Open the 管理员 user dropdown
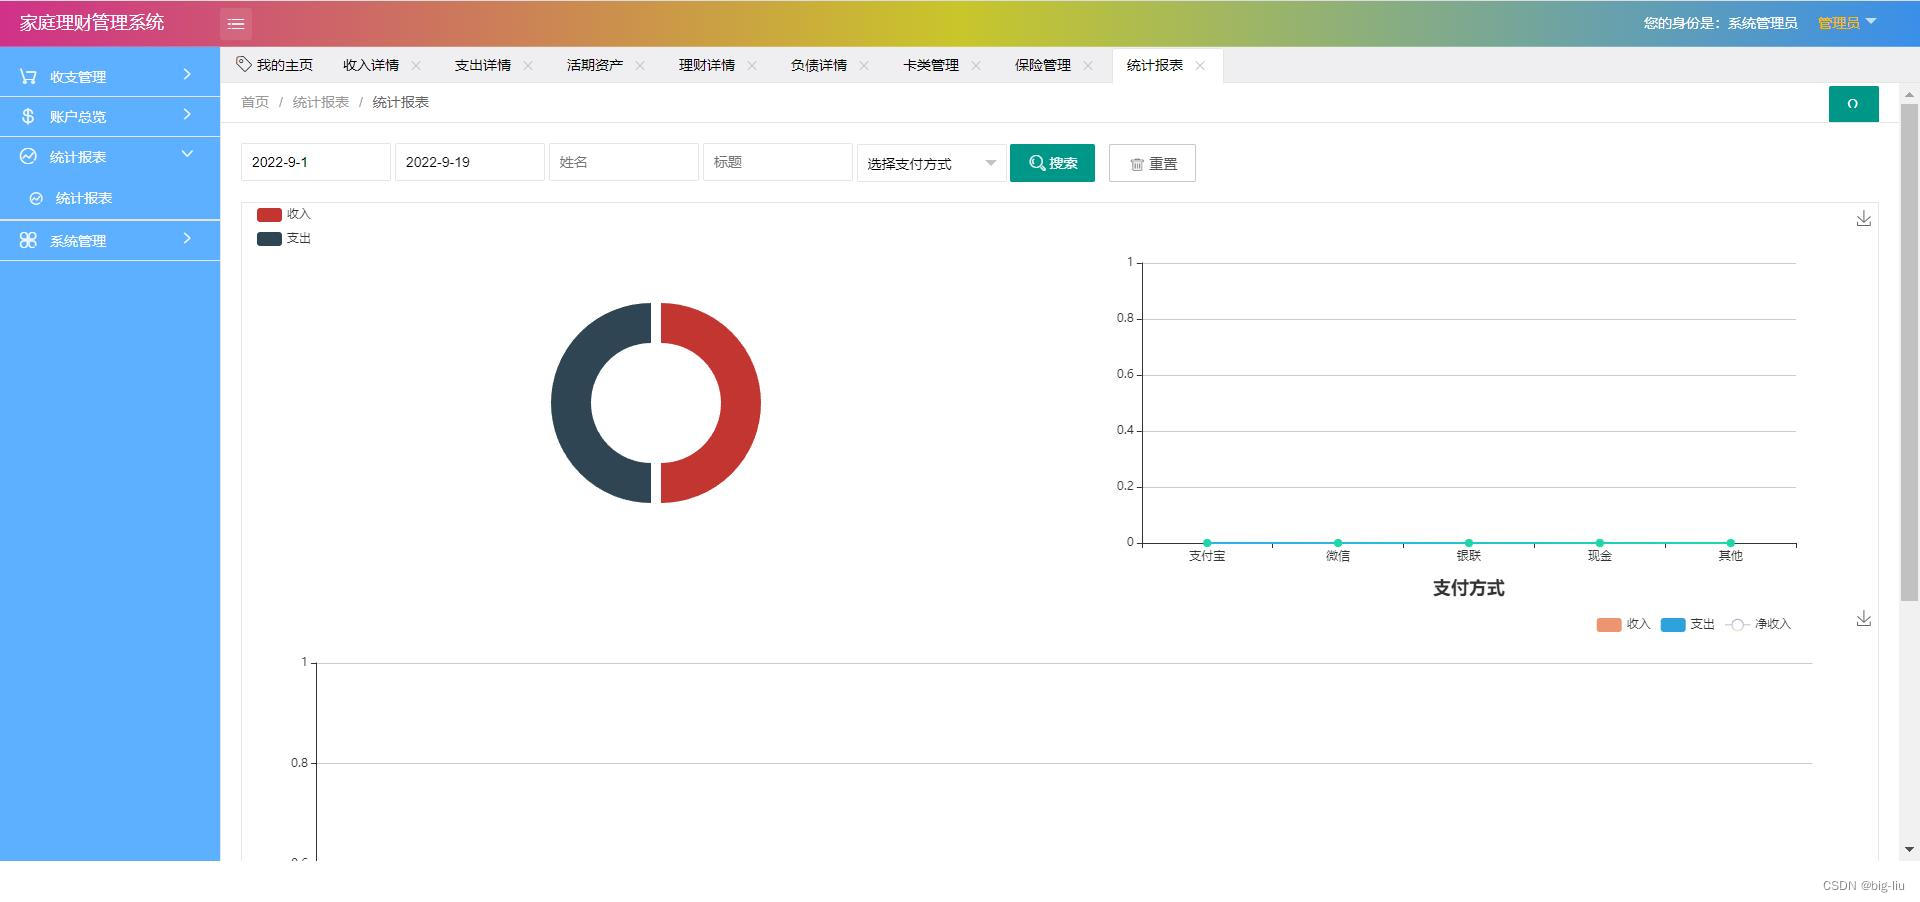Viewport: 1920px width, 902px height. coord(1847,22)
